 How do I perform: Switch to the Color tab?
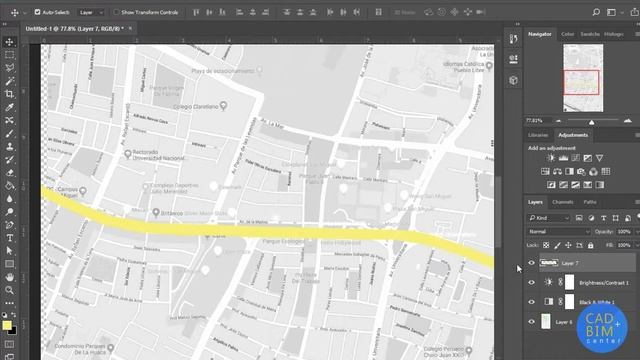click(x=567, y=34)
